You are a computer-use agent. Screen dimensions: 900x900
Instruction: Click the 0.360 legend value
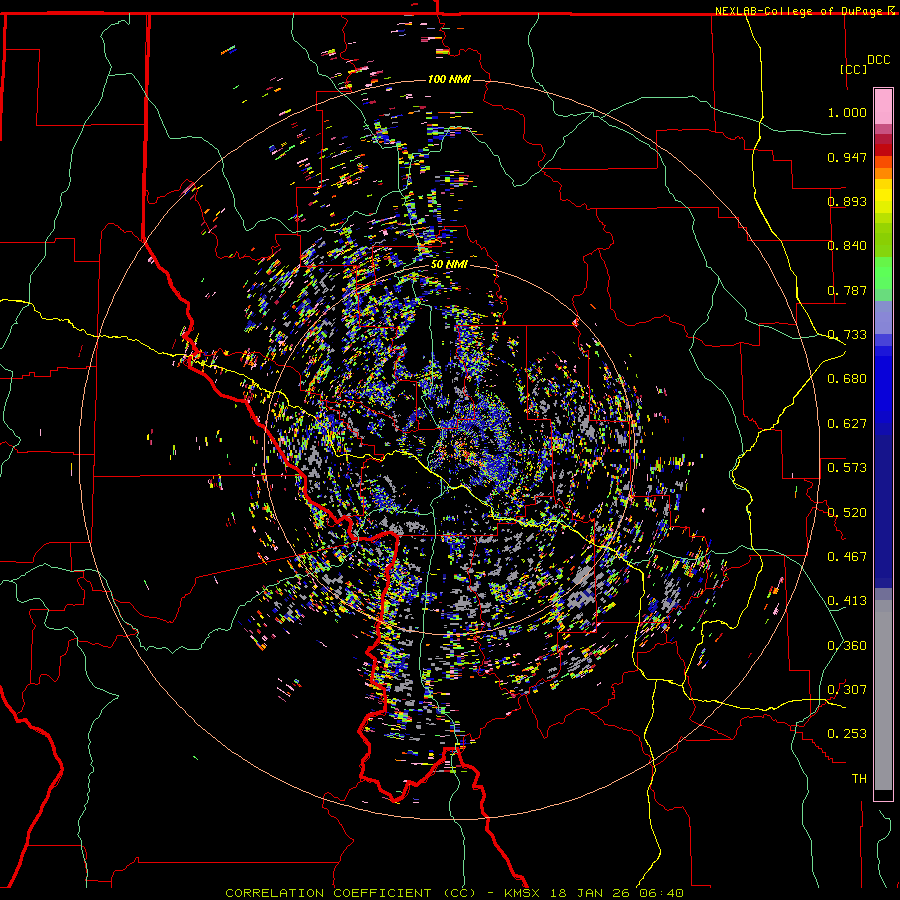point(847,646)
